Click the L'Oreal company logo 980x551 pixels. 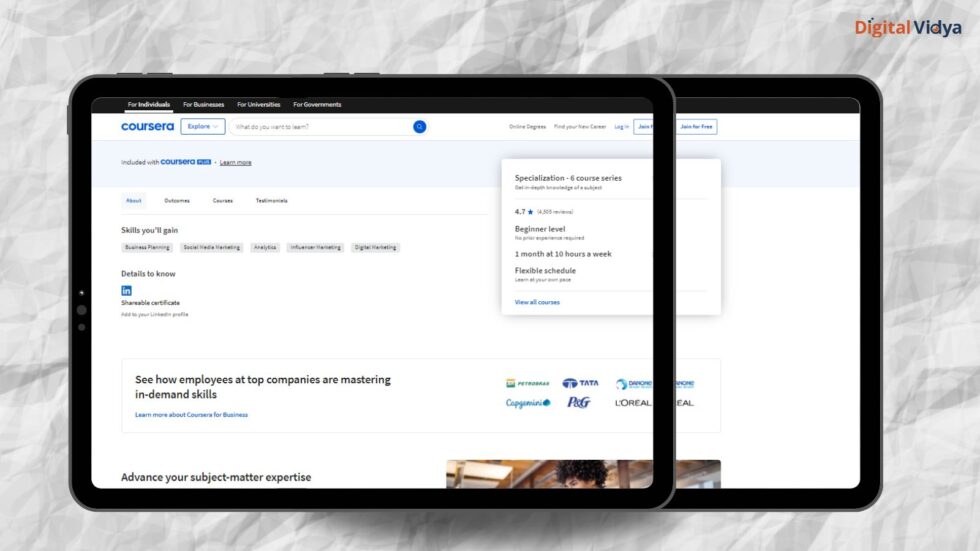pyautogui.click(x=632, y=403)
